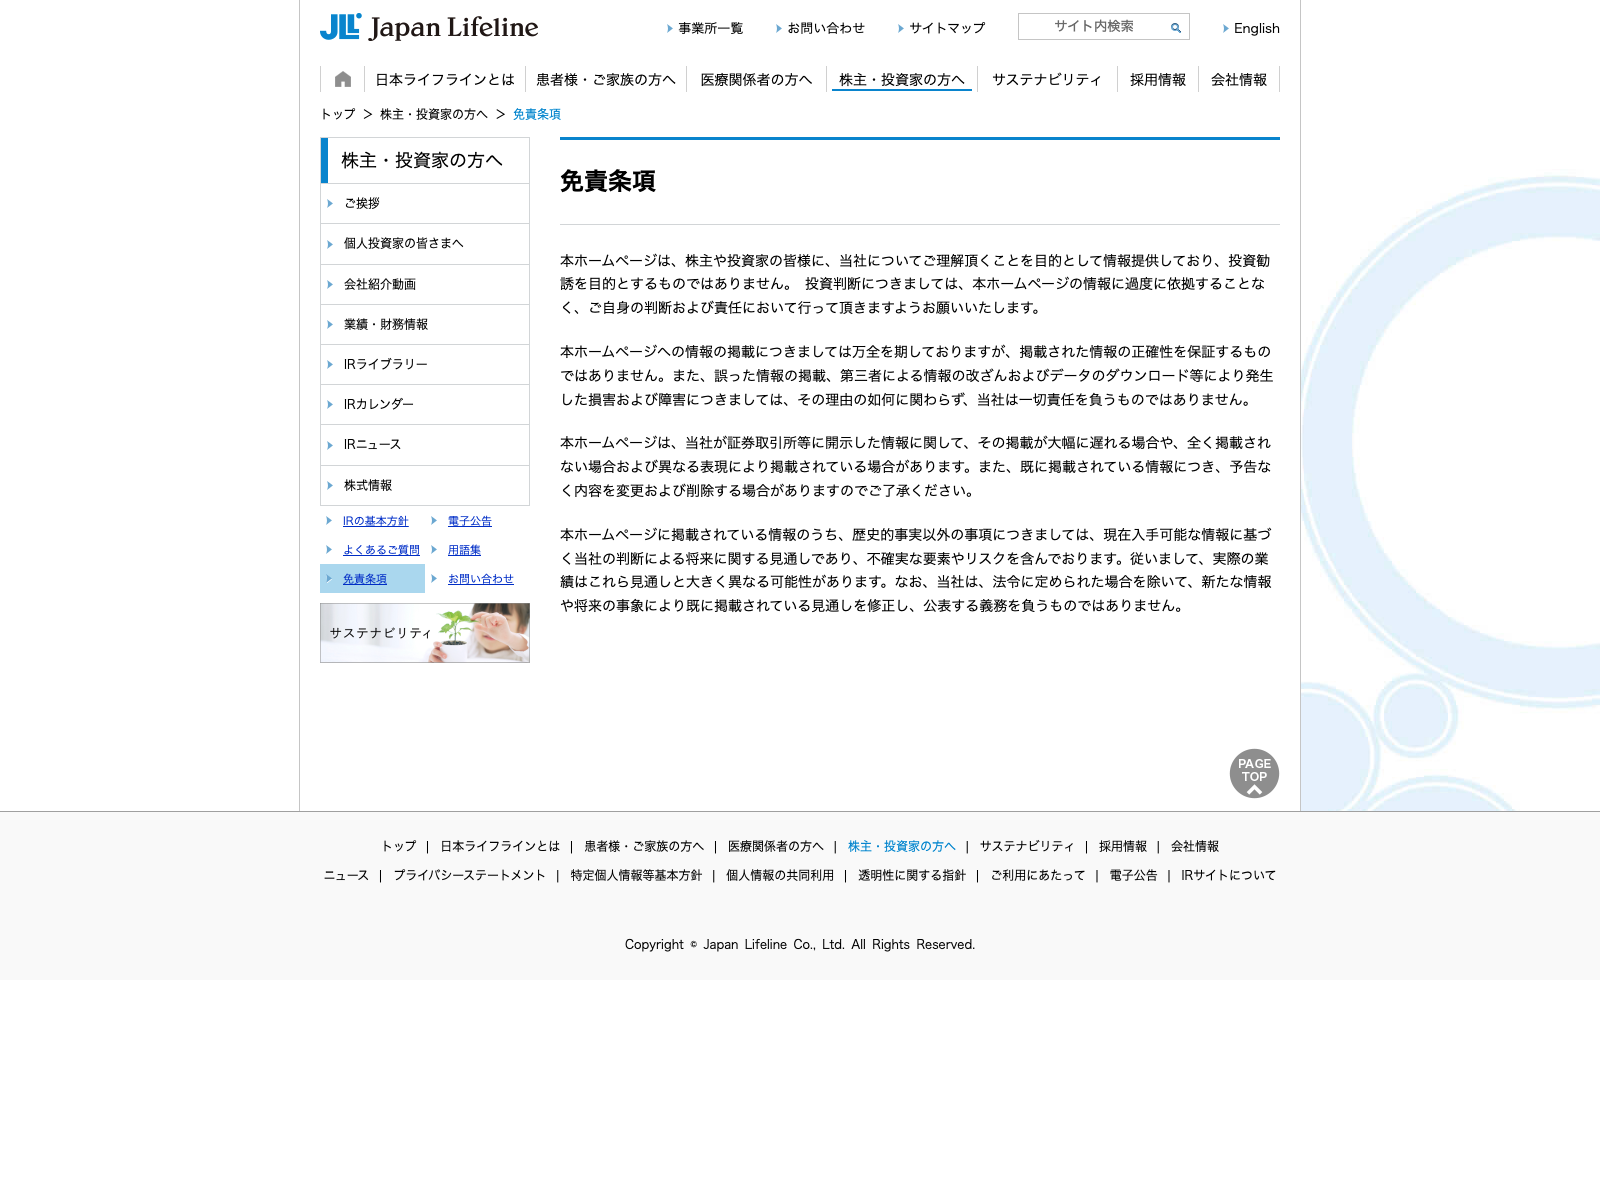Open the 業績・財務情報 sidebar item
Image resolution: width=1600 pixels, height=1200 pixels.
pyautogui.click(x=386, y=324)
